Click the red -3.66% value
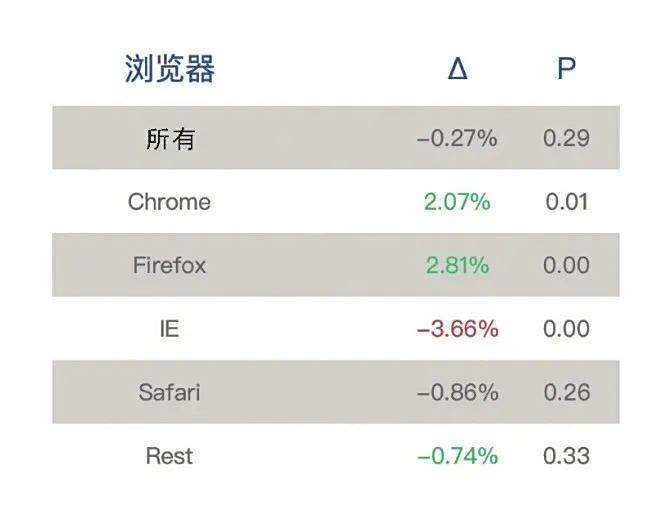Viewport: 668px width, 522px height. [457, 329]
